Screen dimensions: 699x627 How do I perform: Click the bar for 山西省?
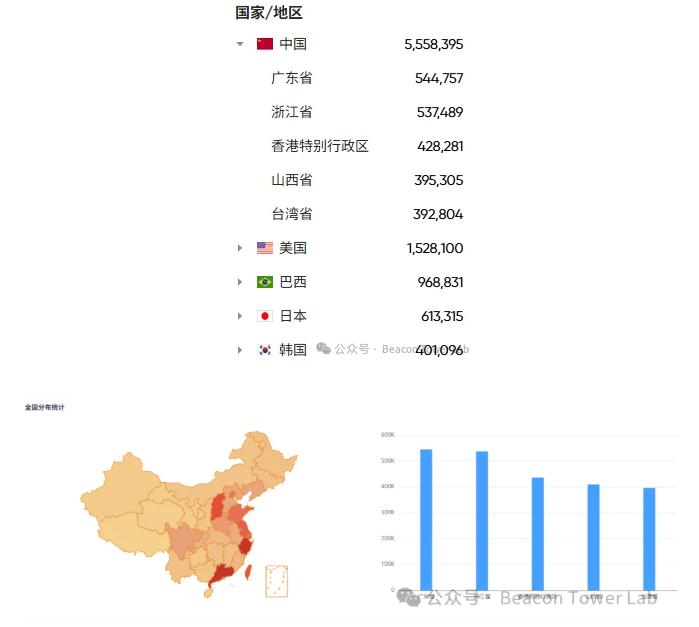point(593,537)
